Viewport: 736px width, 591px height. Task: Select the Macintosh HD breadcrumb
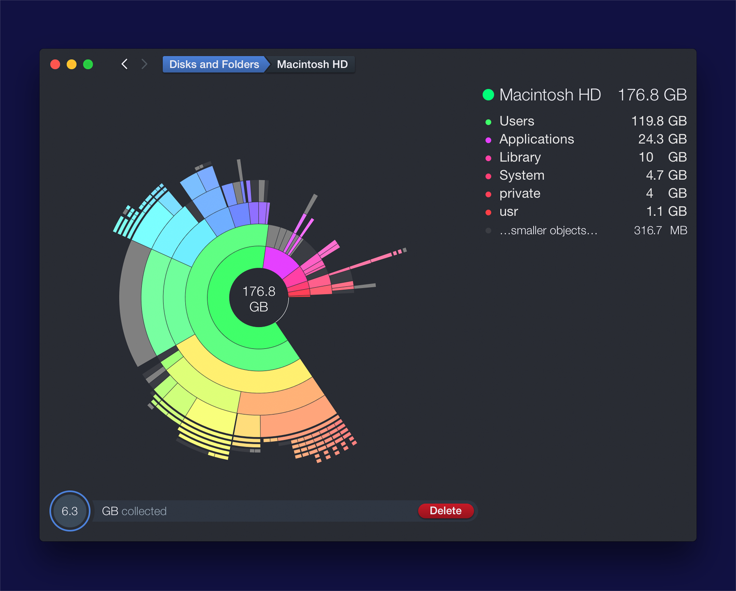pyautogui.click(x=312, y=64)
